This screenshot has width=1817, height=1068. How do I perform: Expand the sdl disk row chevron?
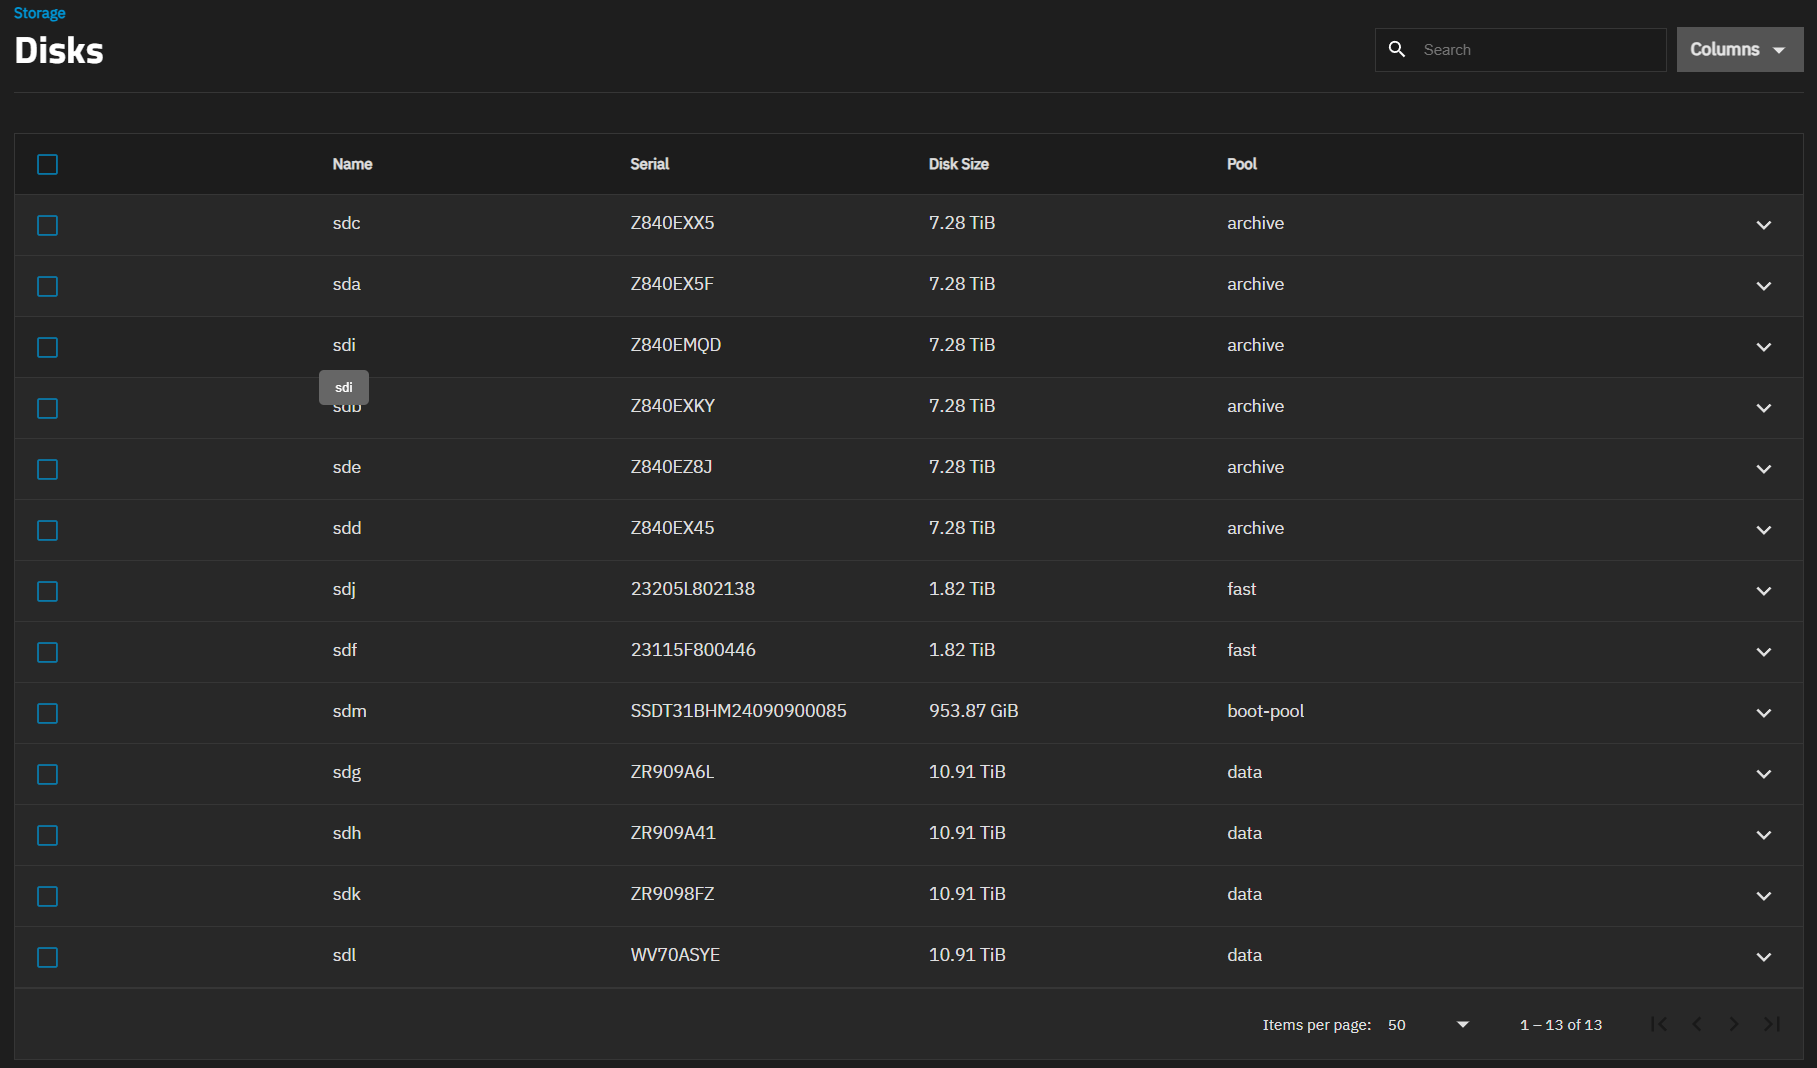[x=1763, y=957]
